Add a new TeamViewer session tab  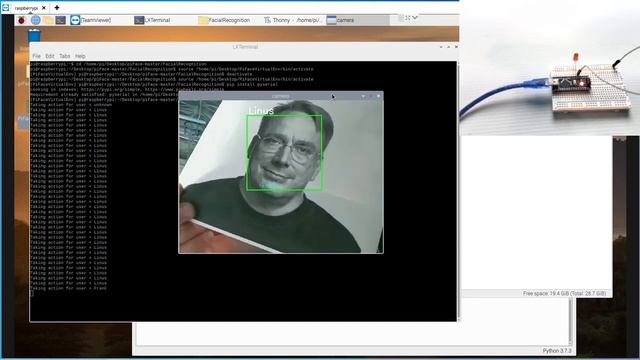57,8
